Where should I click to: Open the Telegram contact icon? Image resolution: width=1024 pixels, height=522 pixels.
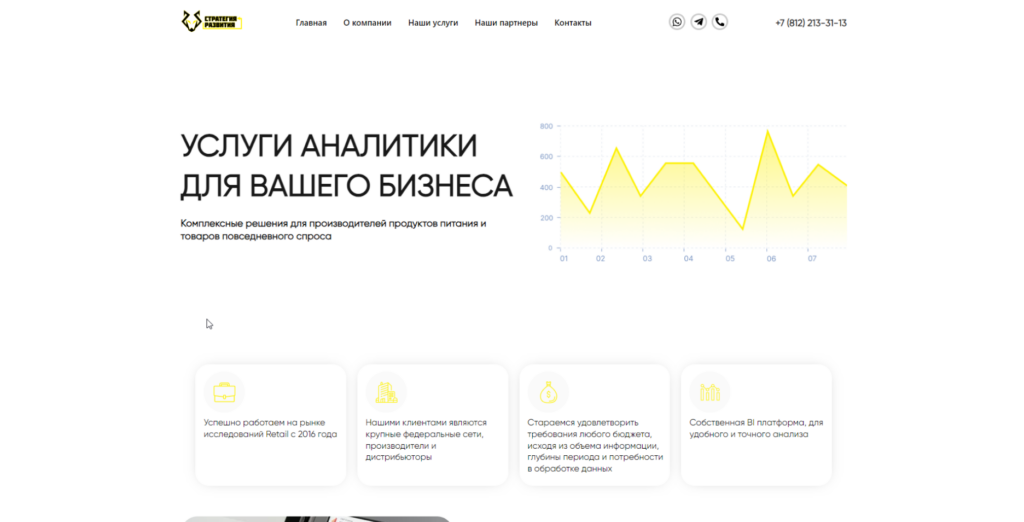pyautogui.click(x=698, y=22)
